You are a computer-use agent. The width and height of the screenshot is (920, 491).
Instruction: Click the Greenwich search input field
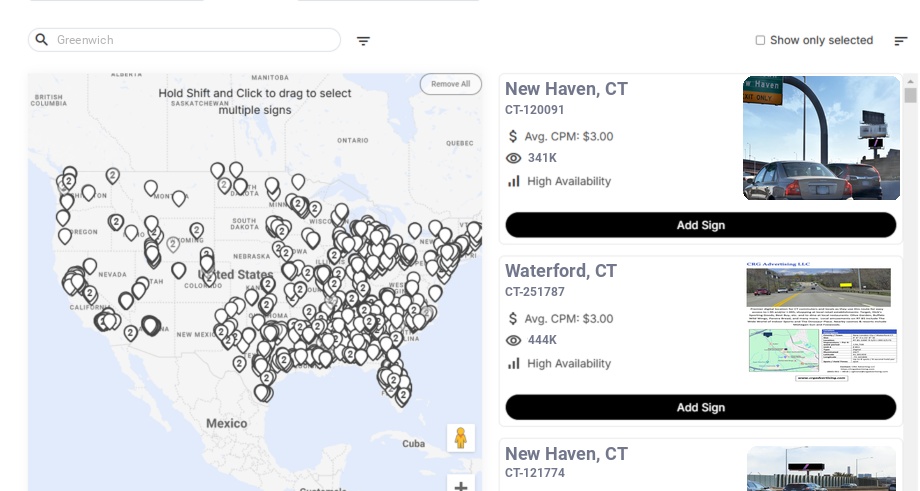click(195, 40)
